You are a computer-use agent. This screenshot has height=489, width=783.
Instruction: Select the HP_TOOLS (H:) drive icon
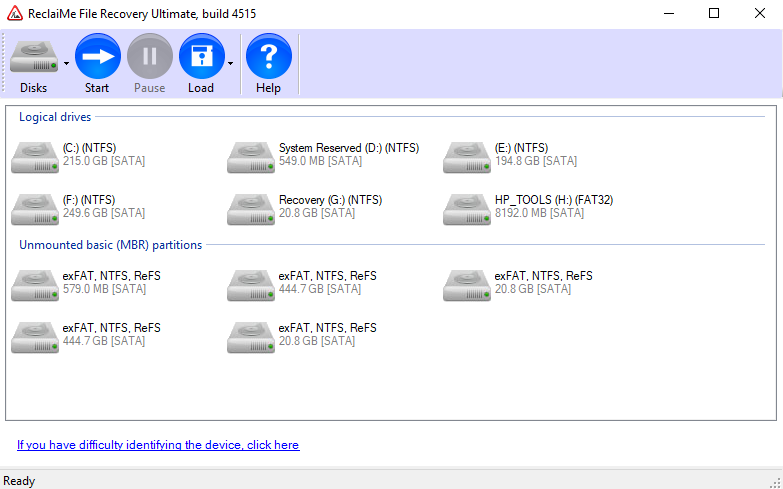(x=467, y=209)
